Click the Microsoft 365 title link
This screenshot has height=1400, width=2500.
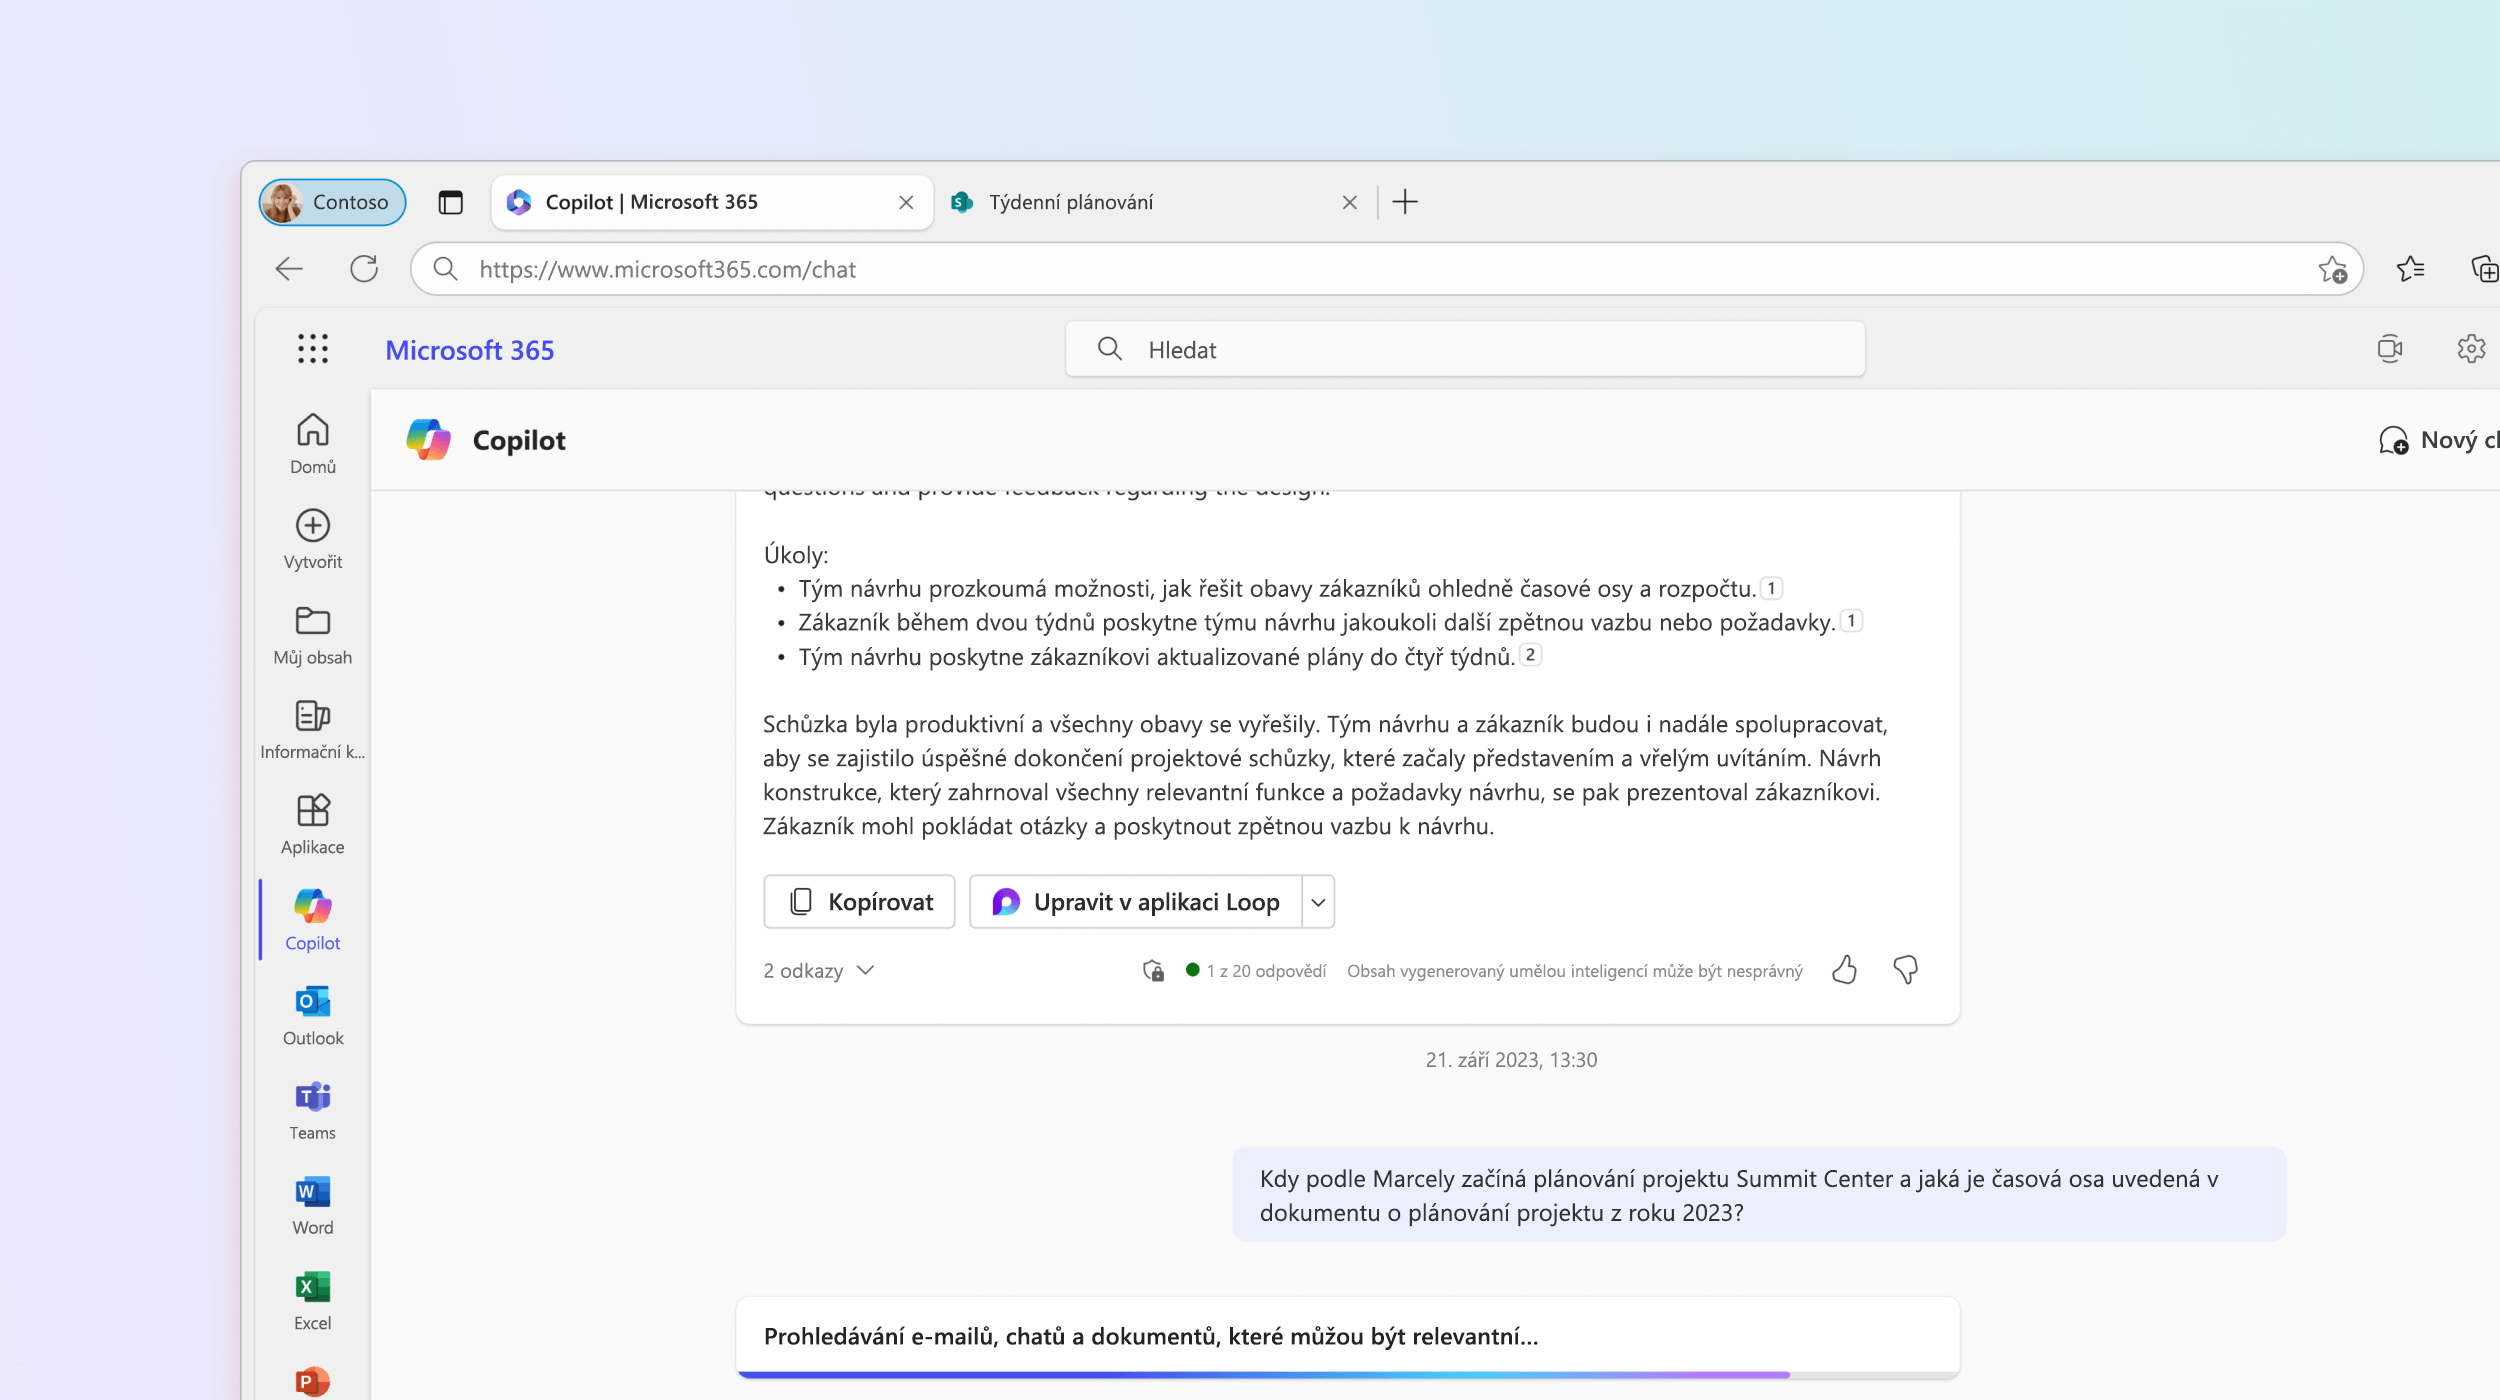469,350
